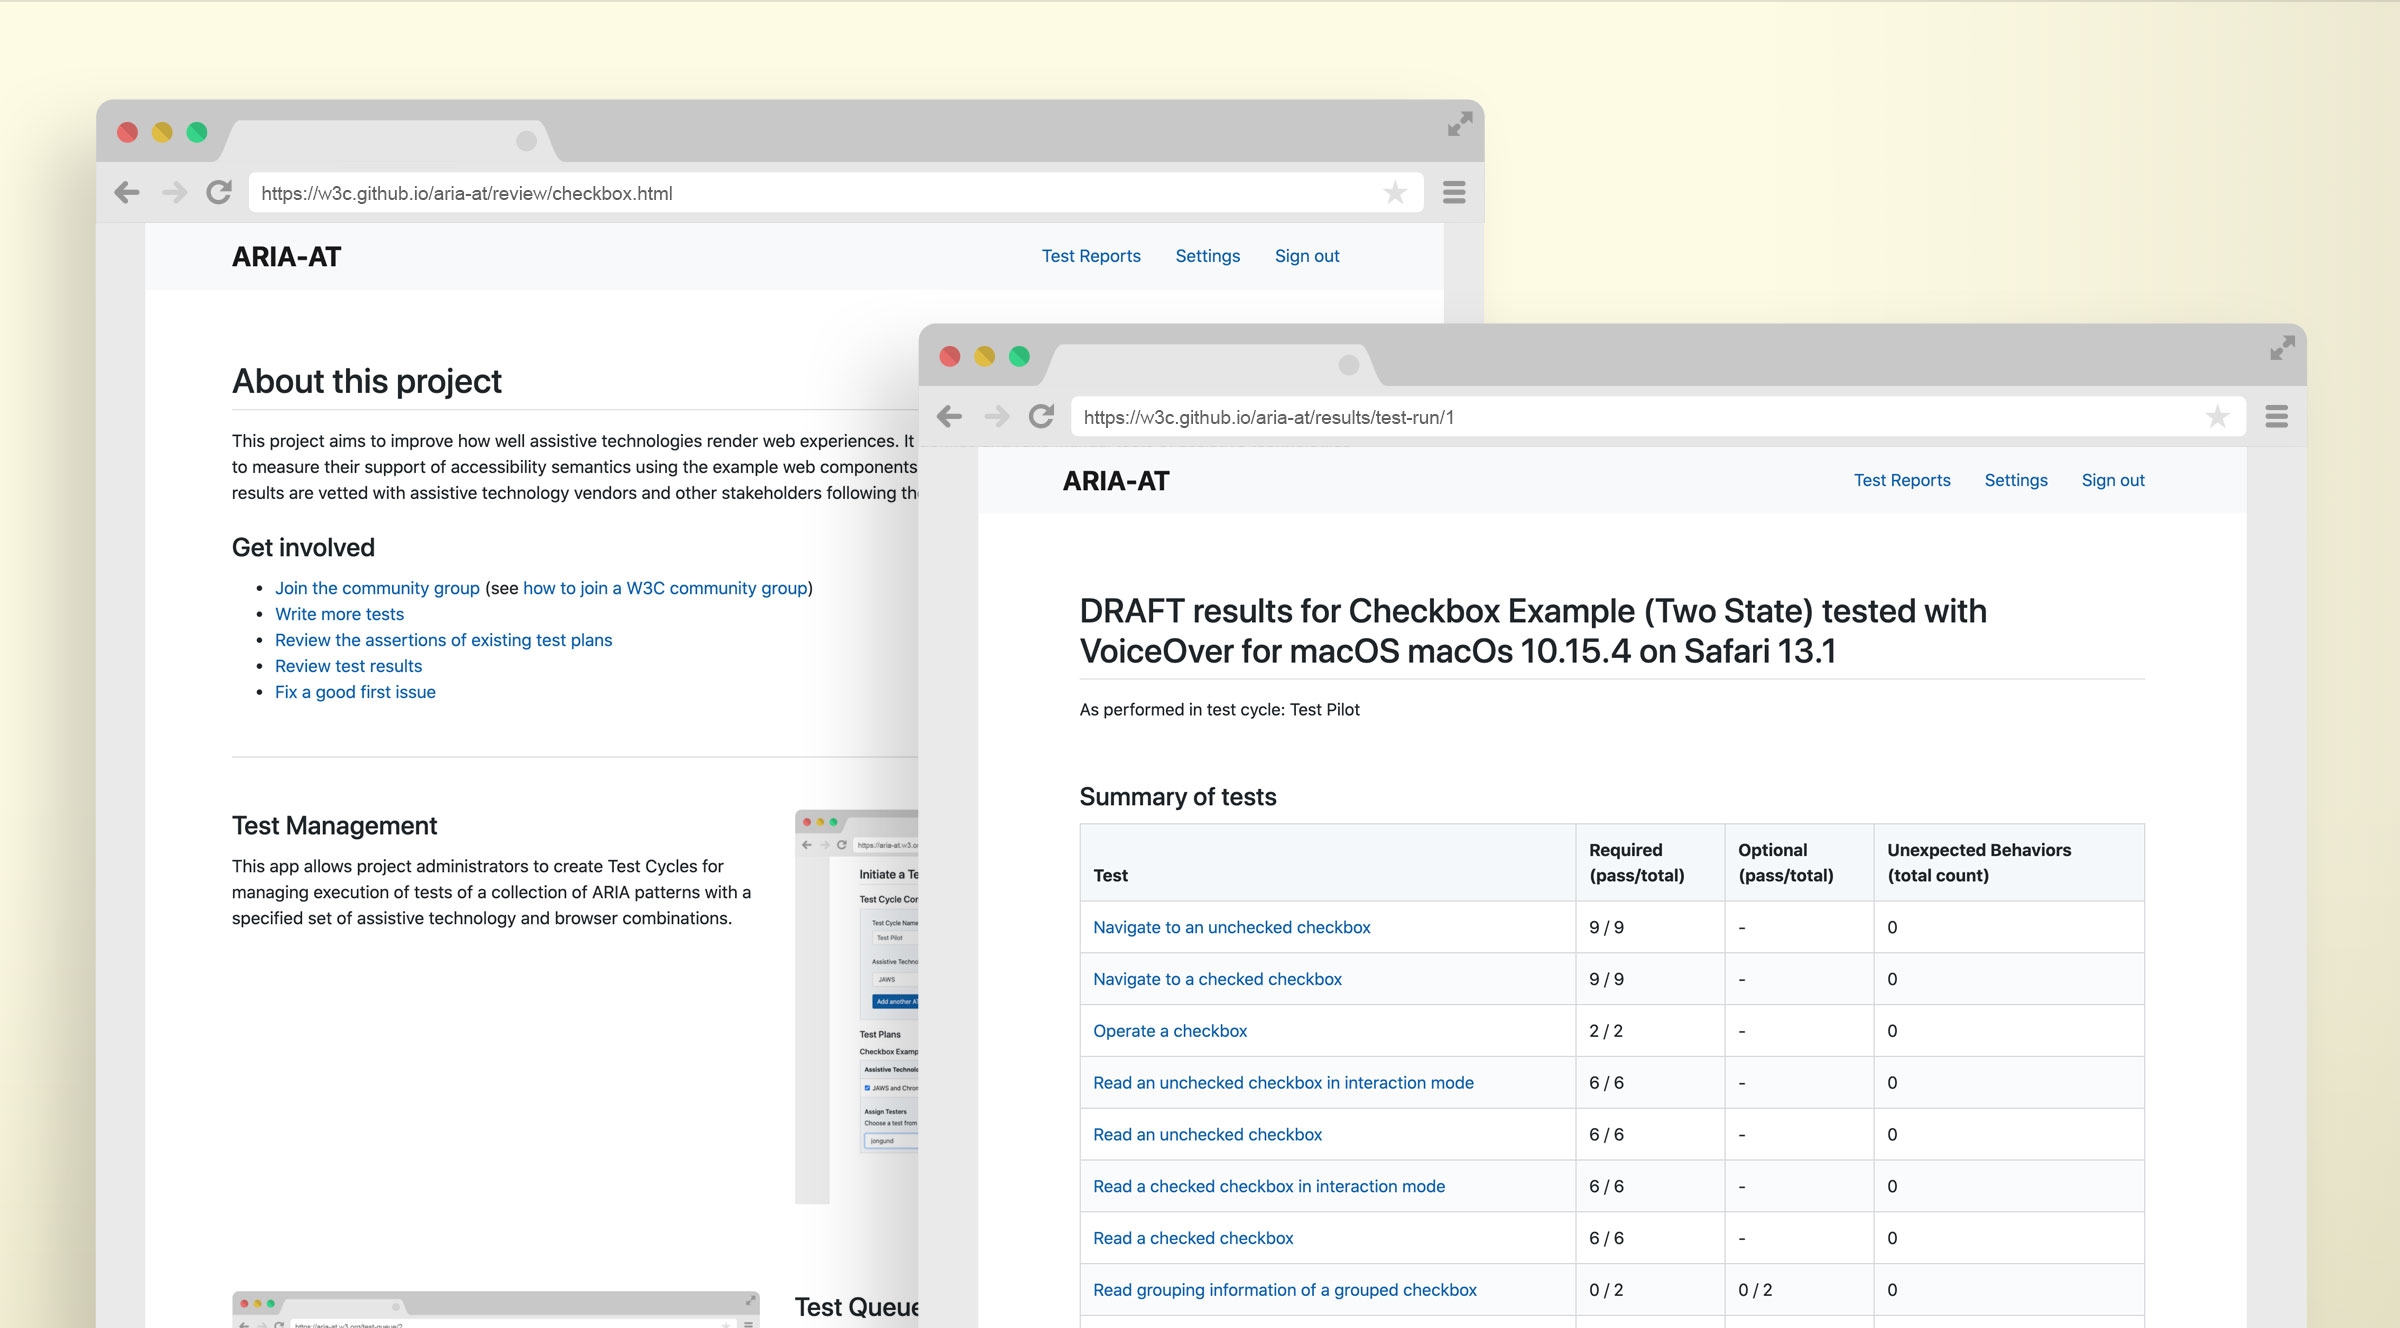Screen dimensions: 2400x1328
Task: Click forward arrow in the checkbox.html browser window
Action: 174,192
